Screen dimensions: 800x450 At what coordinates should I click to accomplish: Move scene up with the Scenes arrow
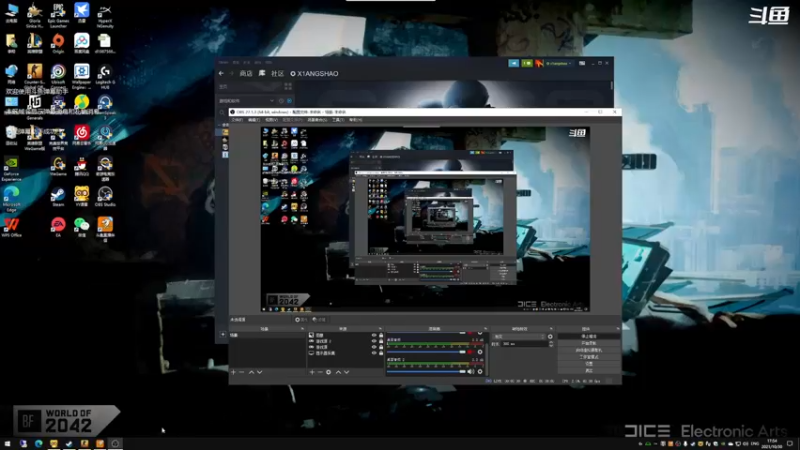[252, 372]
